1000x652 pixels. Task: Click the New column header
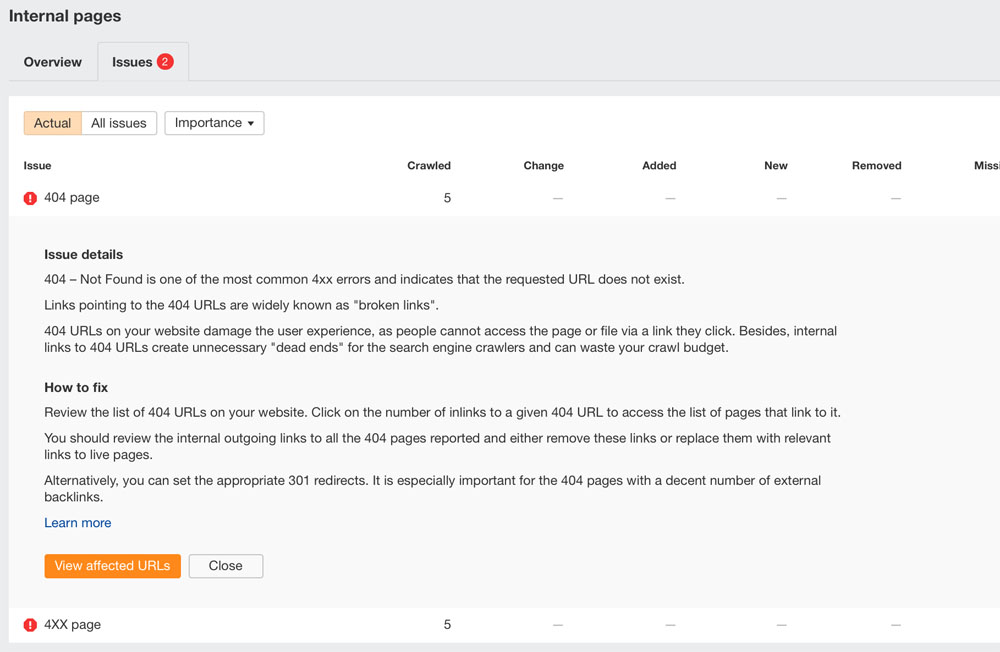coord(776,165)
